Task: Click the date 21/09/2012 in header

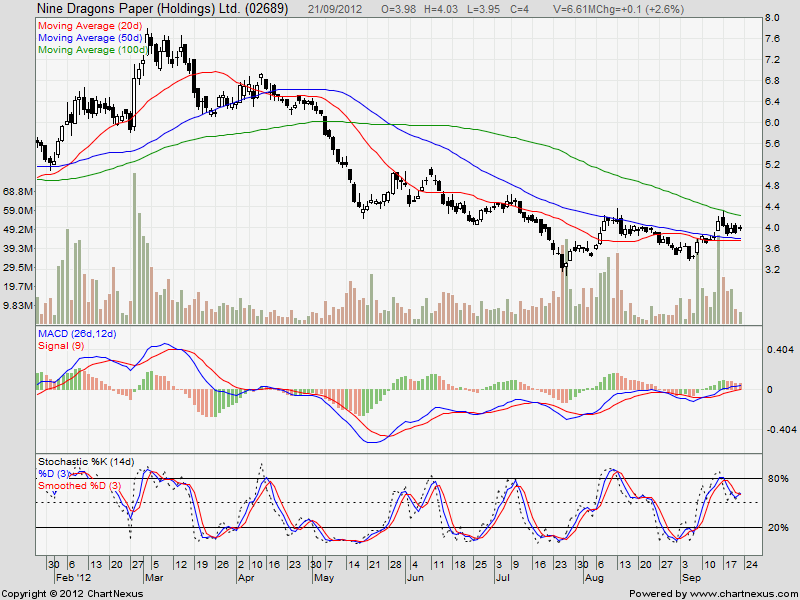Action: coord(335,9)
